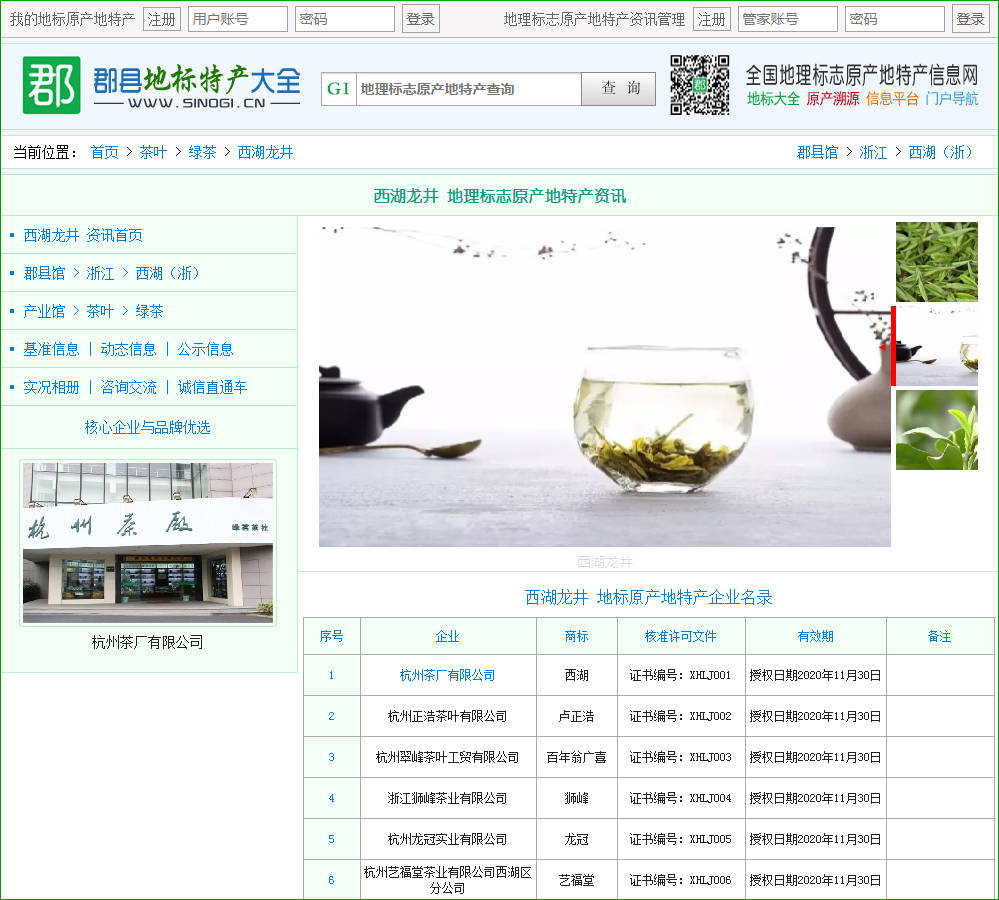Select the teapot and glass thumbnail
The image size is (999, 900).
coord(937,346)
